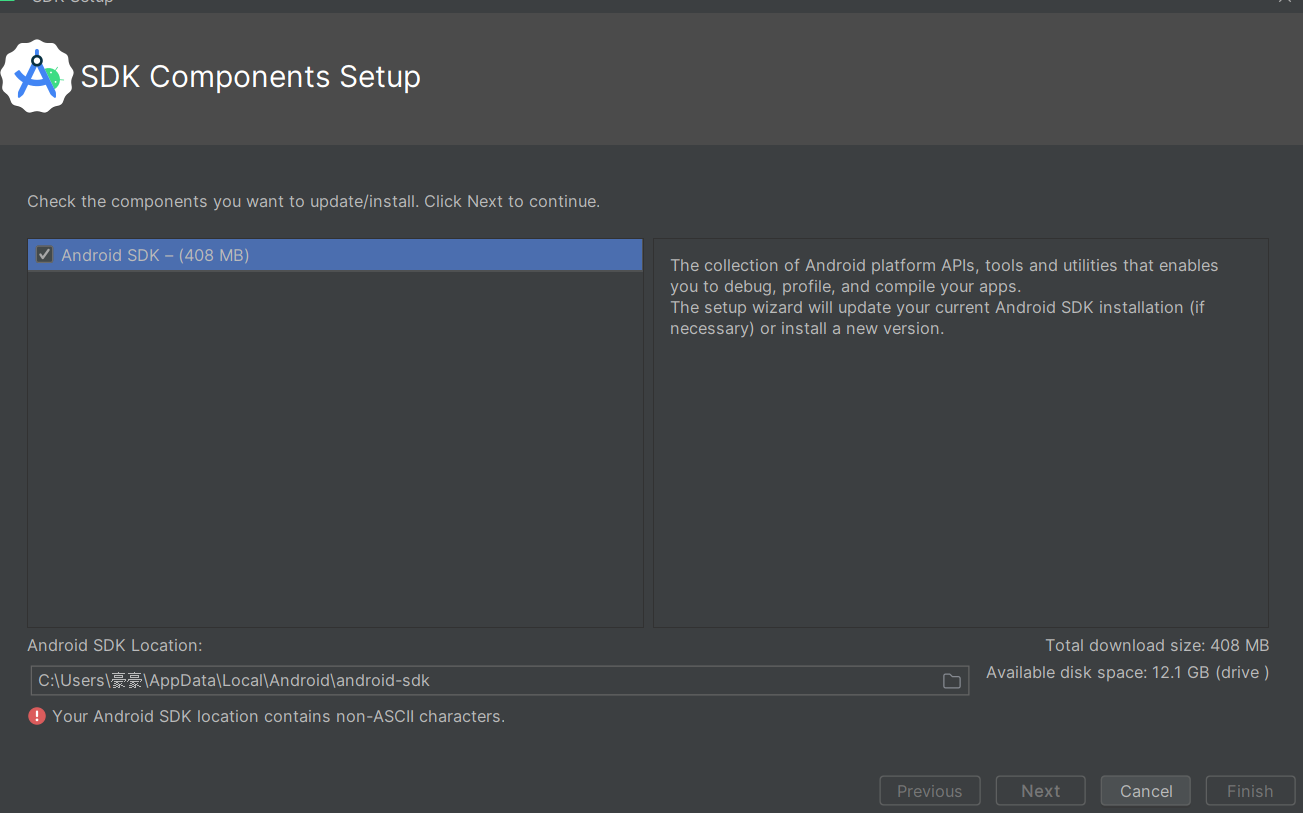
Task: Click the Android SDK Location label
Action: (115, 646)
